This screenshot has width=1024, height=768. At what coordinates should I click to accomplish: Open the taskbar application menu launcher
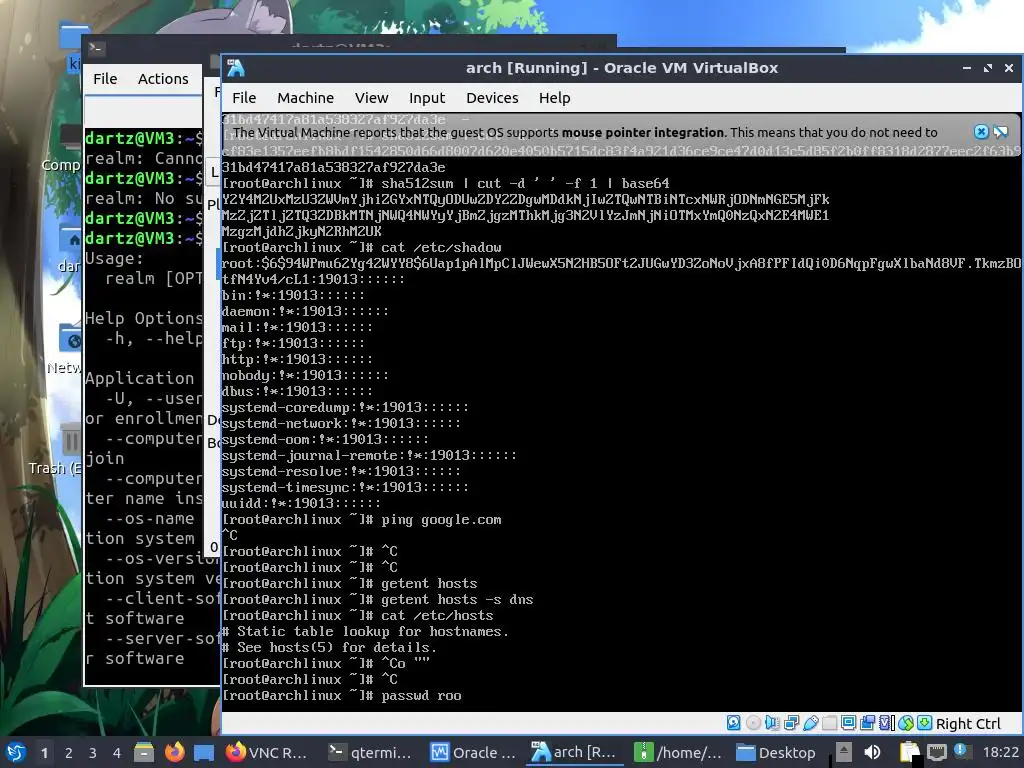16,752
